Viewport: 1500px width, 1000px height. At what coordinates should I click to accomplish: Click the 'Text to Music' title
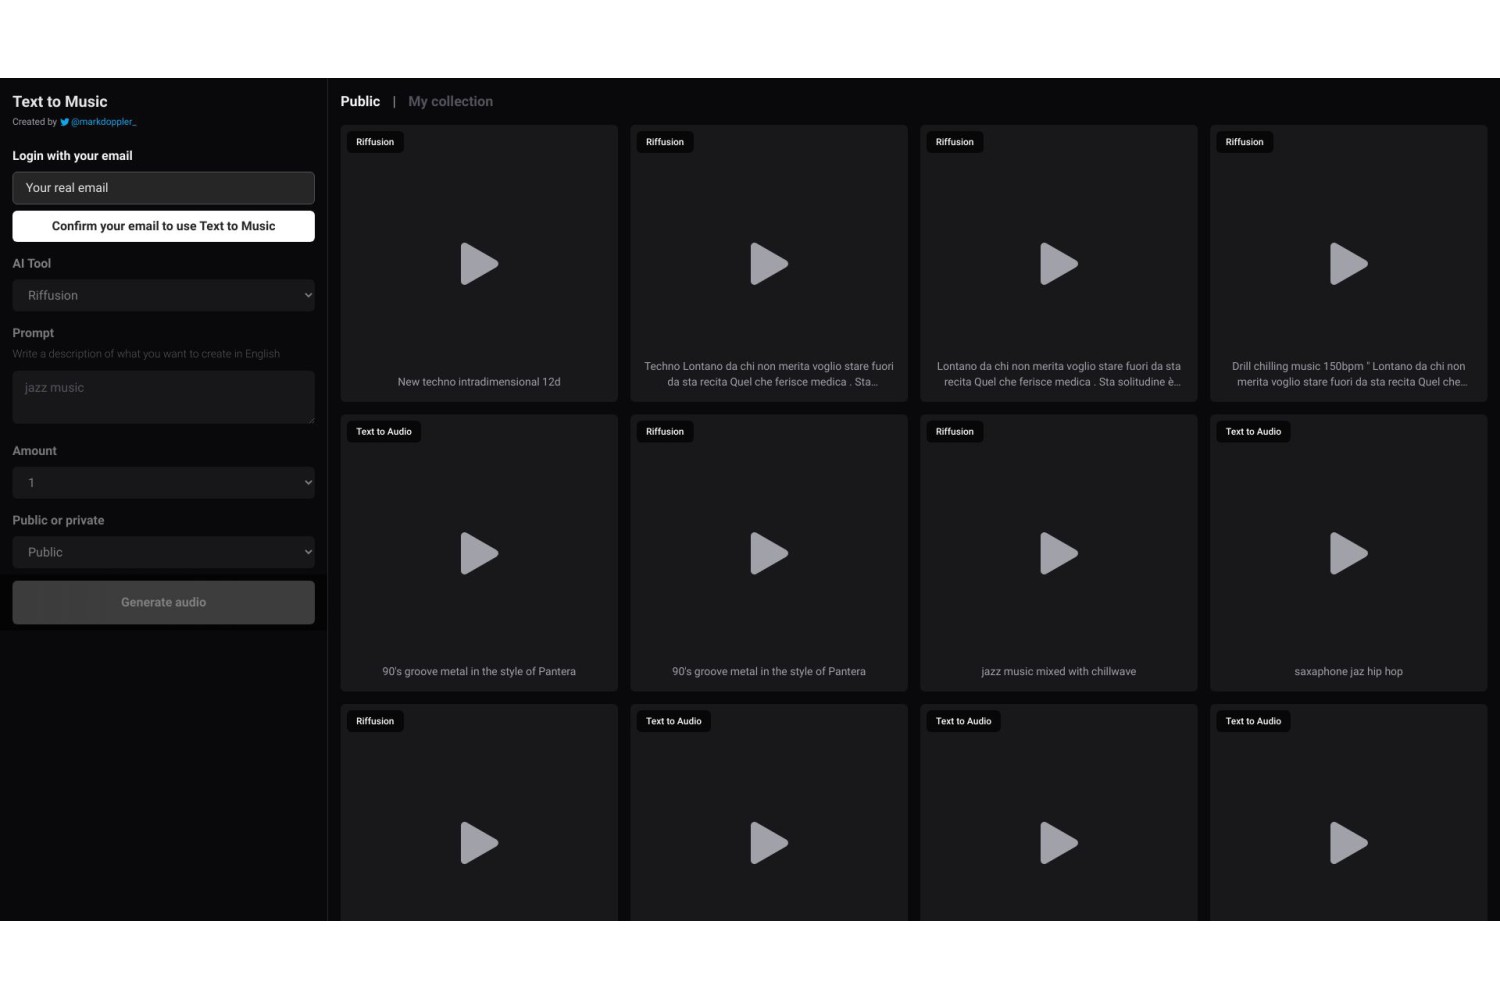point(60,101)
